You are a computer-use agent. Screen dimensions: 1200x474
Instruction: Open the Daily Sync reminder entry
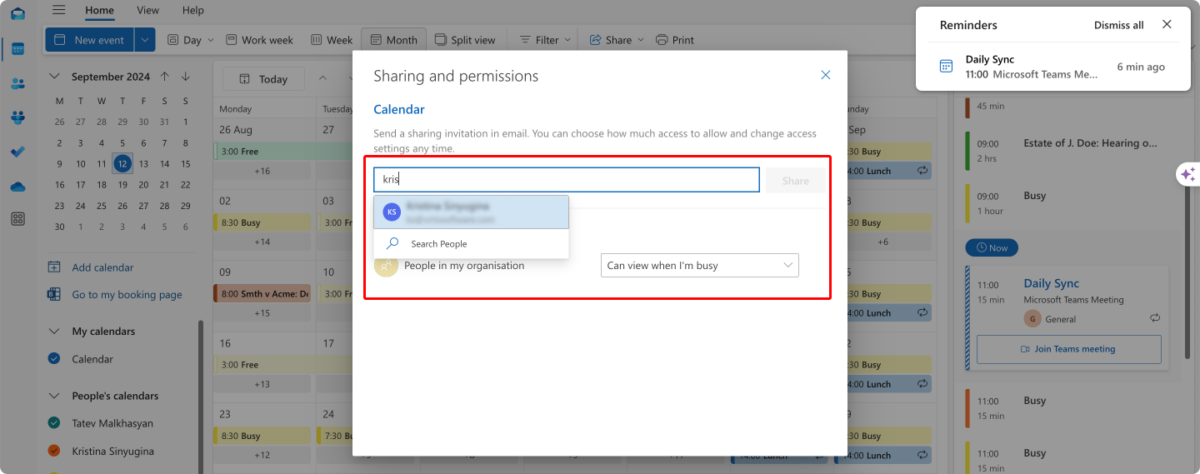coord(1052,67)
